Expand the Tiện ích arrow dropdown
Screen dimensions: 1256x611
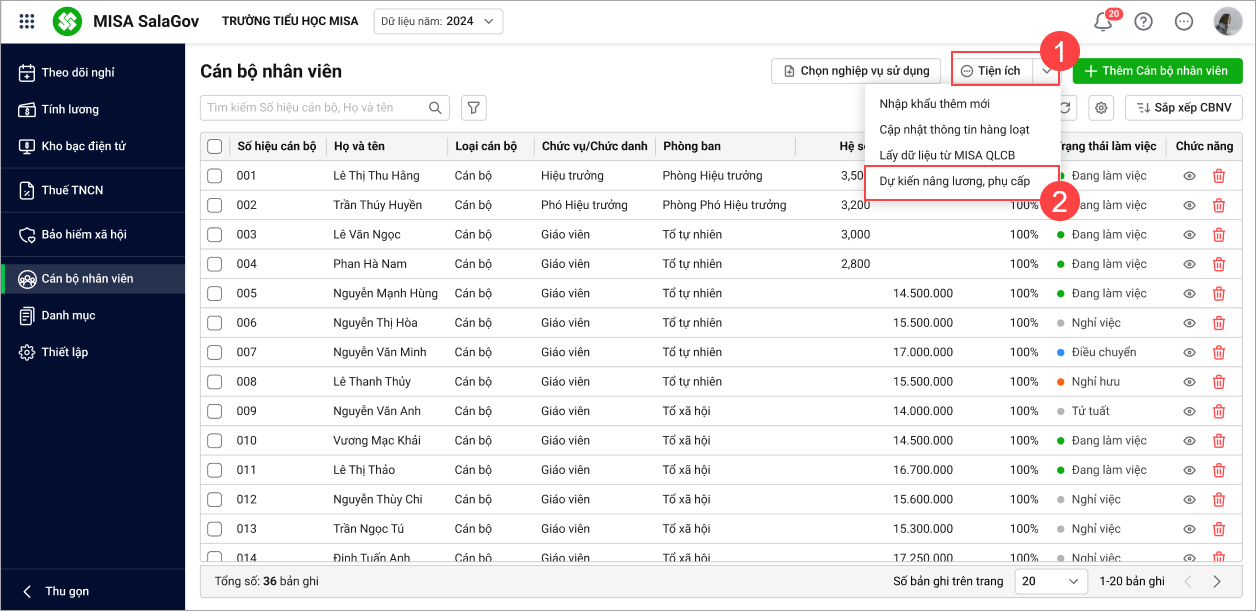tap(1046, 71)
